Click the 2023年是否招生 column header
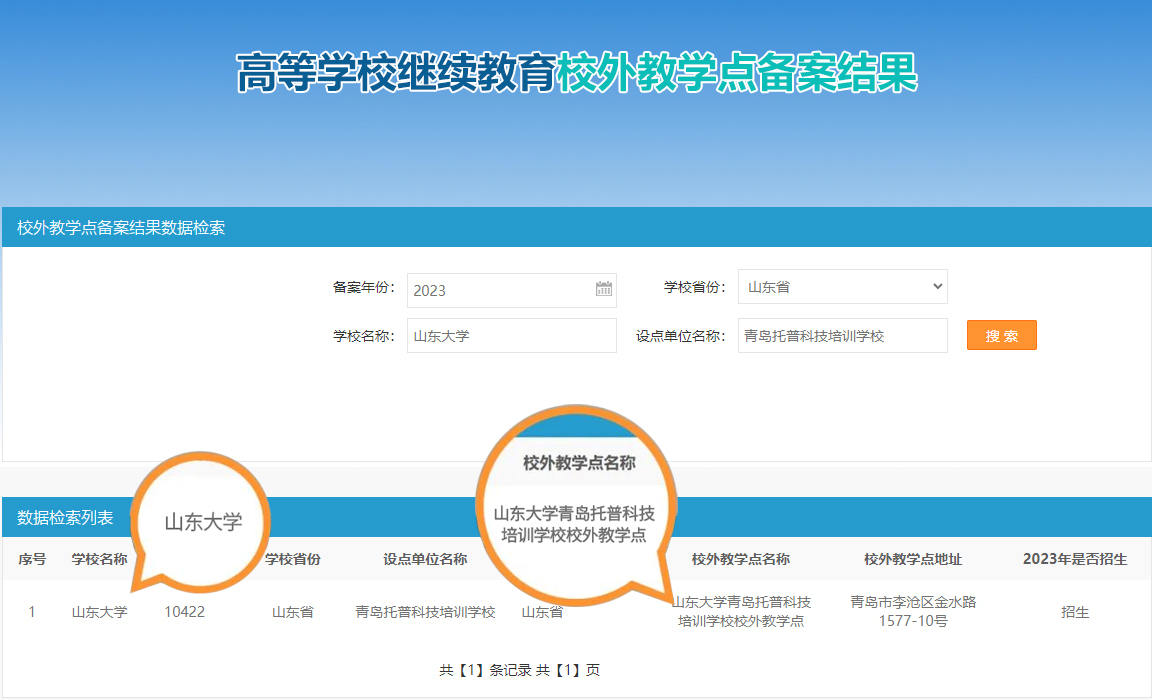This screenshot has width=1152, height=700. 1075,560
